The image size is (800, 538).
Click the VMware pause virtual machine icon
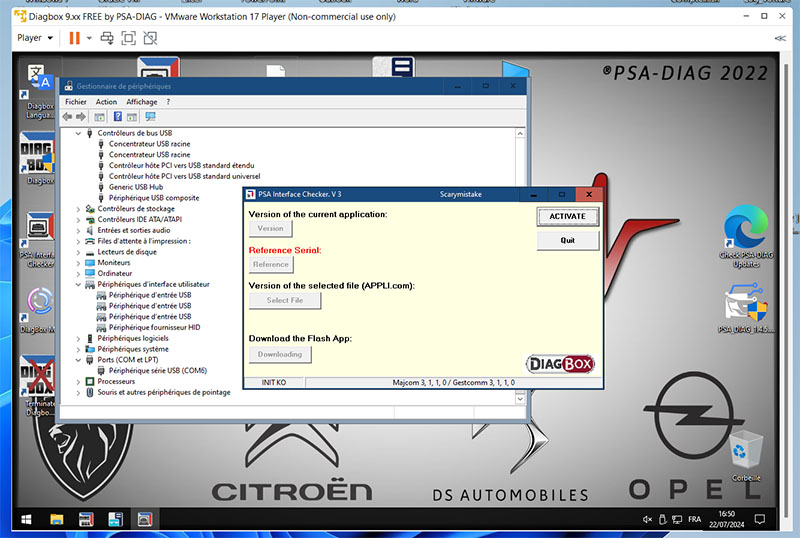tap(74, 38)
